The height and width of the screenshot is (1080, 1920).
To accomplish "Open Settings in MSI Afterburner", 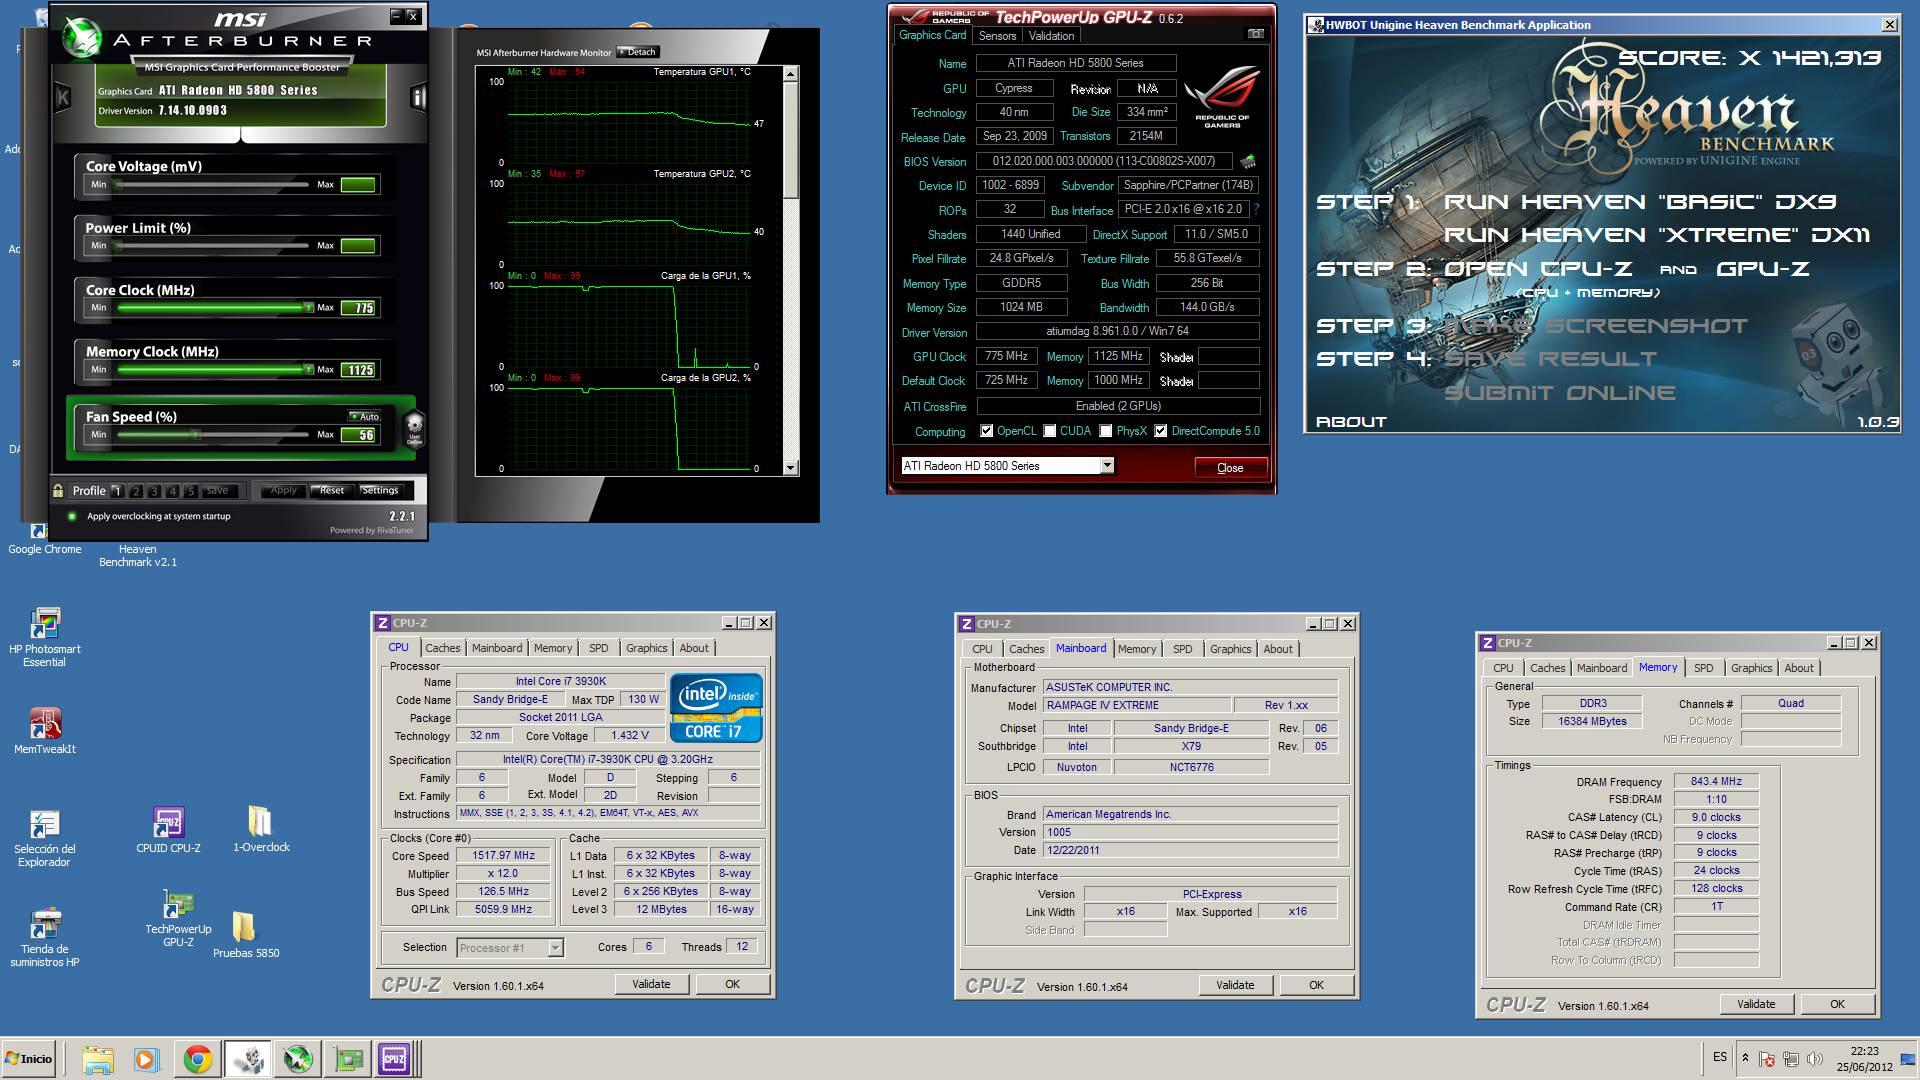I will point(380,491).
